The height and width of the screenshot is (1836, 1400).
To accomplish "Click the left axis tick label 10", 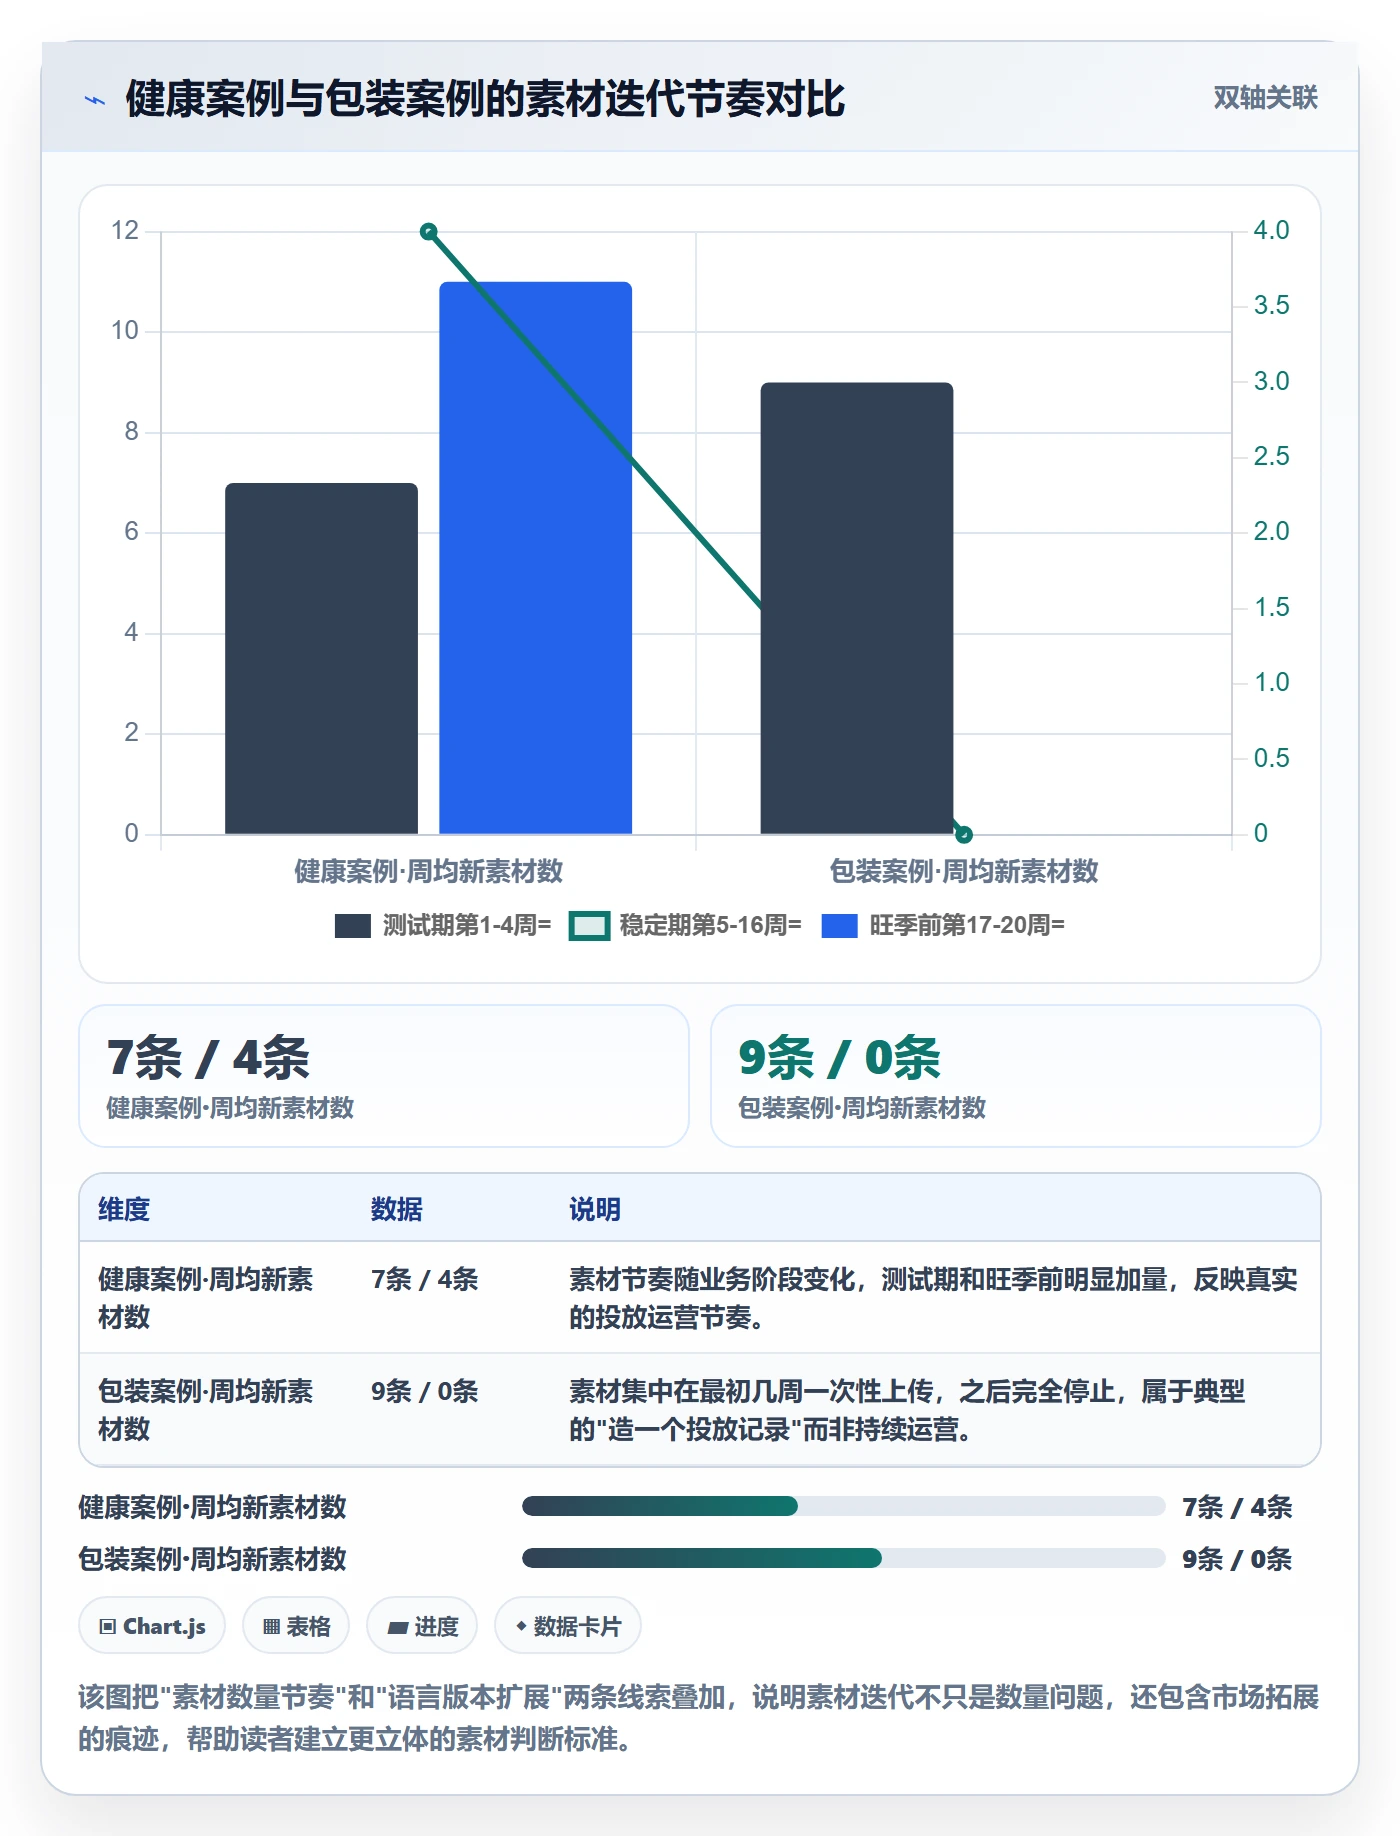I will click(125, 331).
